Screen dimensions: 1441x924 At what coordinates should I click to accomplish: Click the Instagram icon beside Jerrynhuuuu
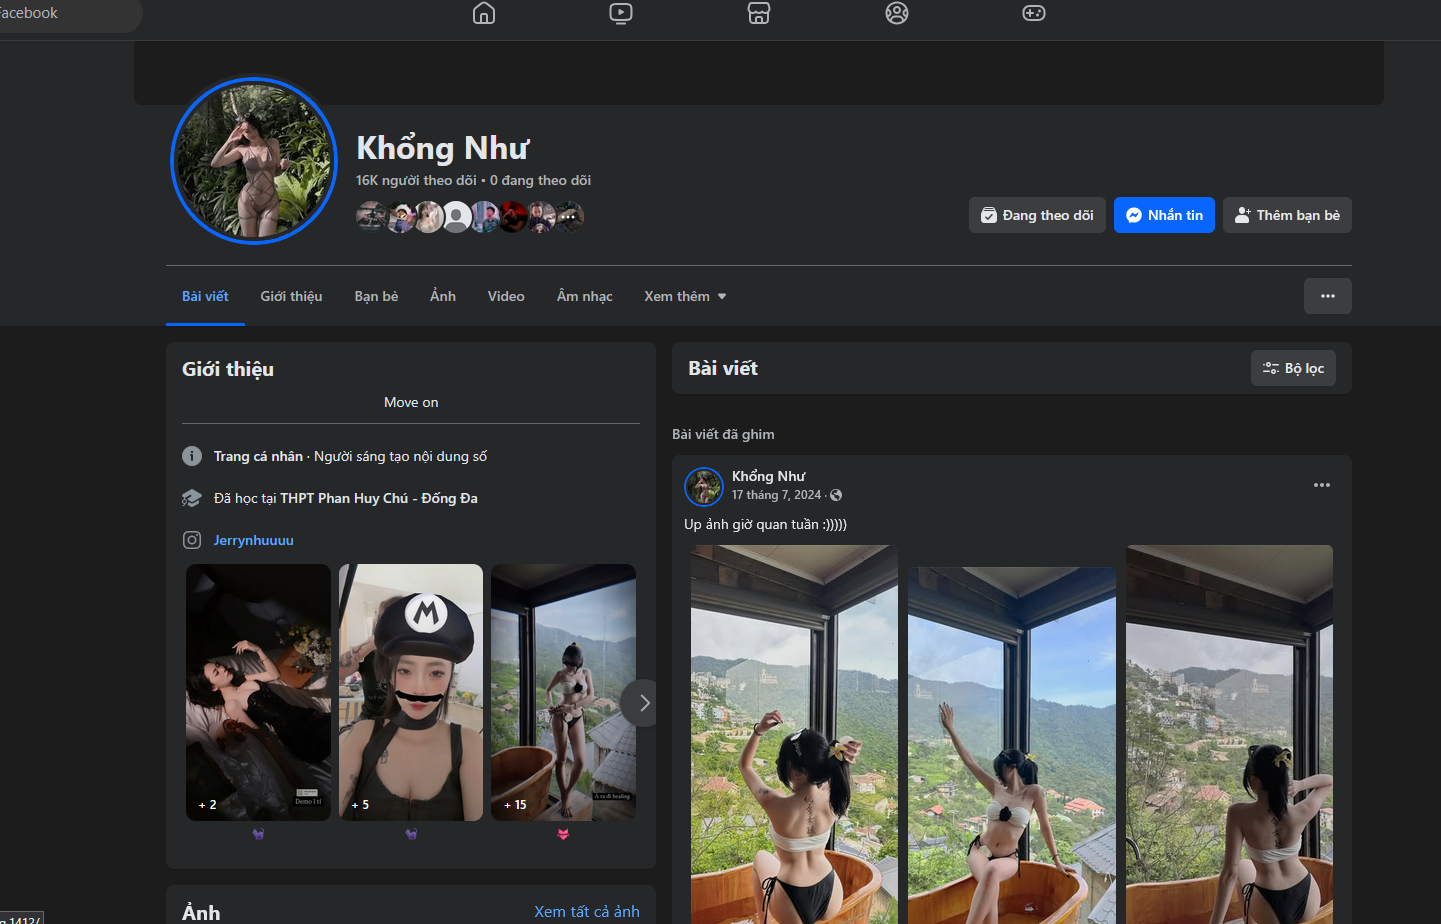pos(192,540)
